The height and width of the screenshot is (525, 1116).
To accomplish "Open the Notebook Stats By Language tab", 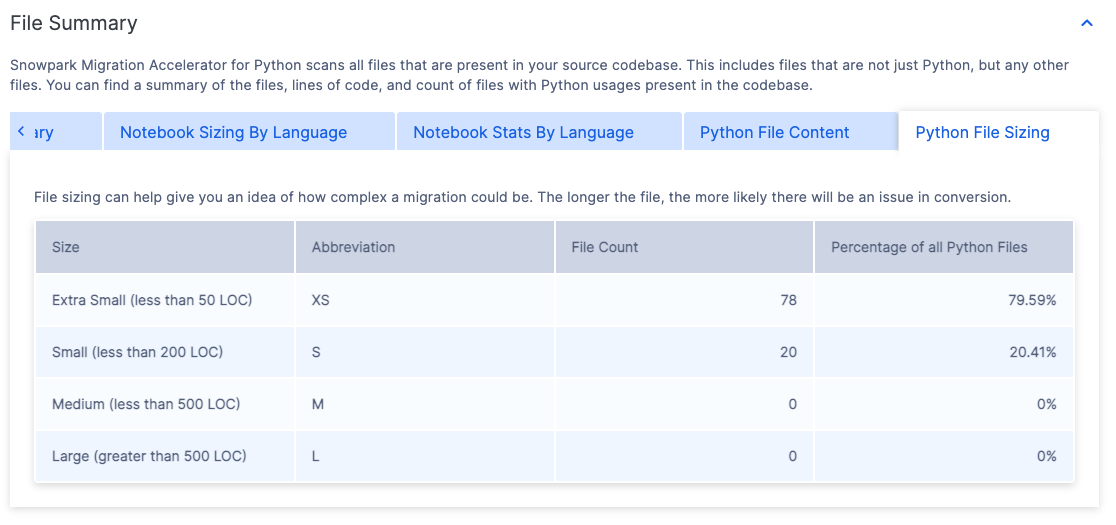I will [x=523, y=132].
